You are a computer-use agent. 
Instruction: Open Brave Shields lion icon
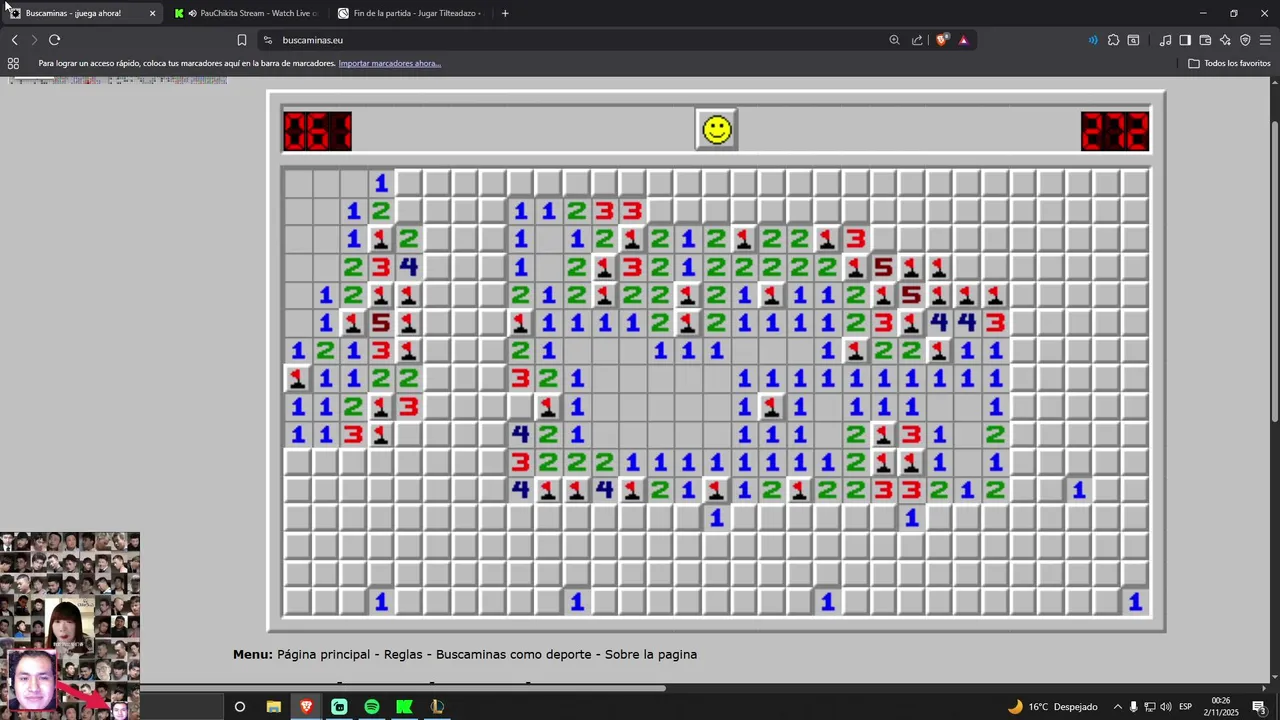point(942,40)
